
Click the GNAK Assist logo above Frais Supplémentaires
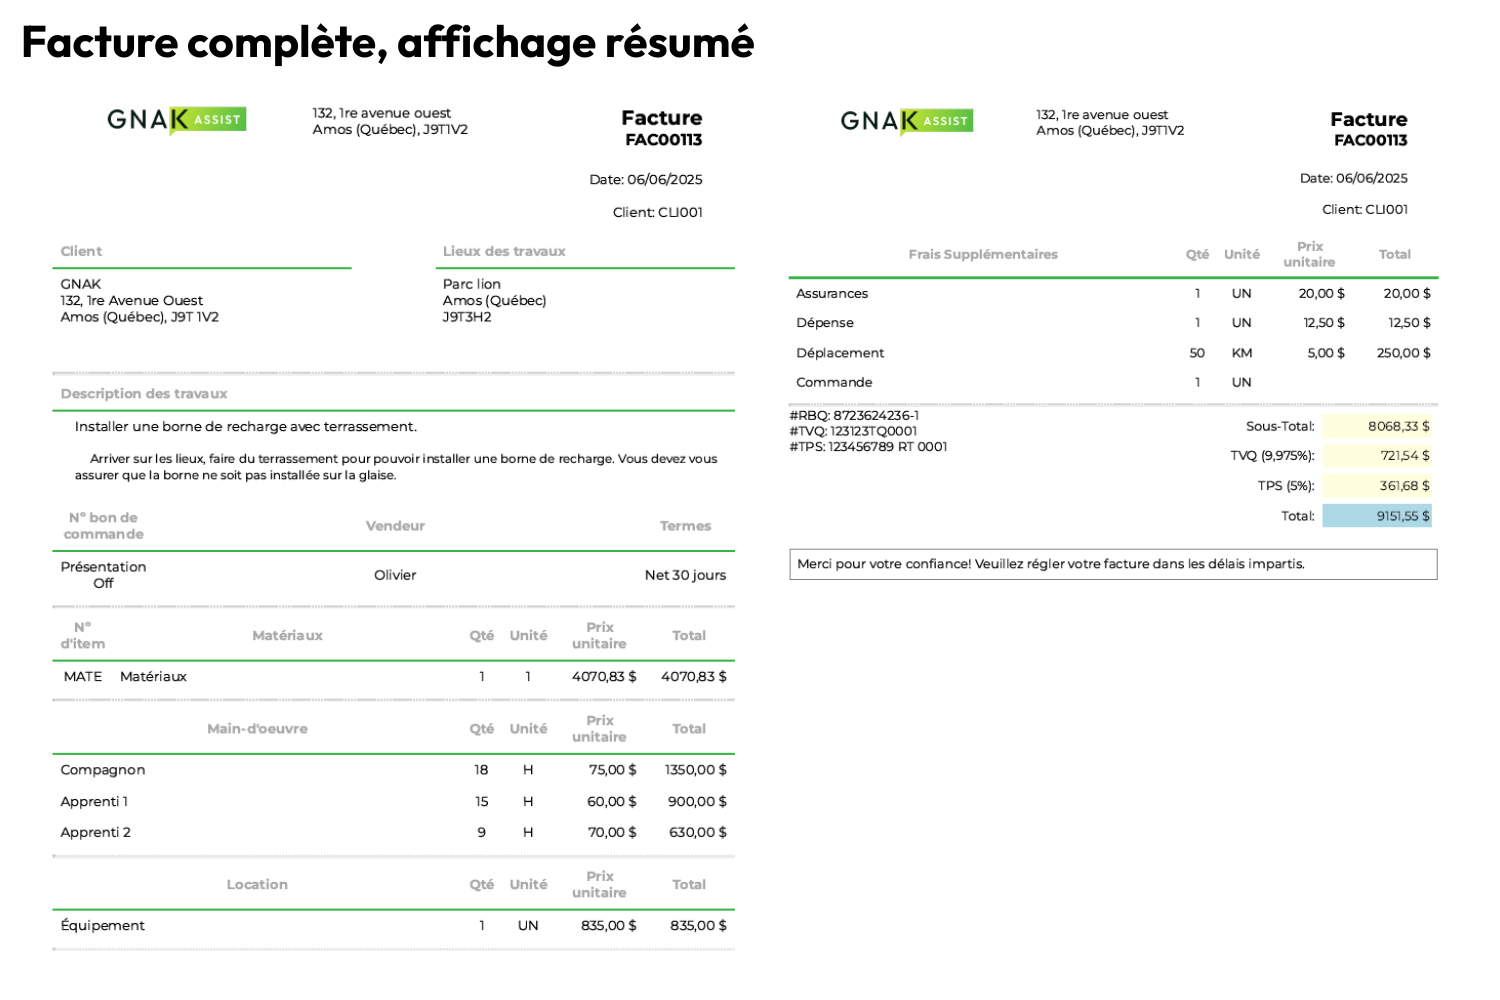[906, 121]
